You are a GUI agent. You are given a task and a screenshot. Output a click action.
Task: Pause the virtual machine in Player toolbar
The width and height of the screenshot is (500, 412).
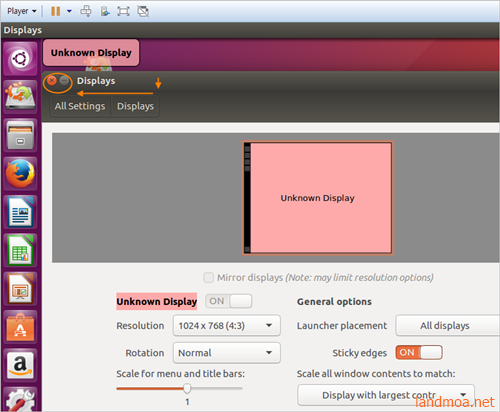tap(55, 11)
